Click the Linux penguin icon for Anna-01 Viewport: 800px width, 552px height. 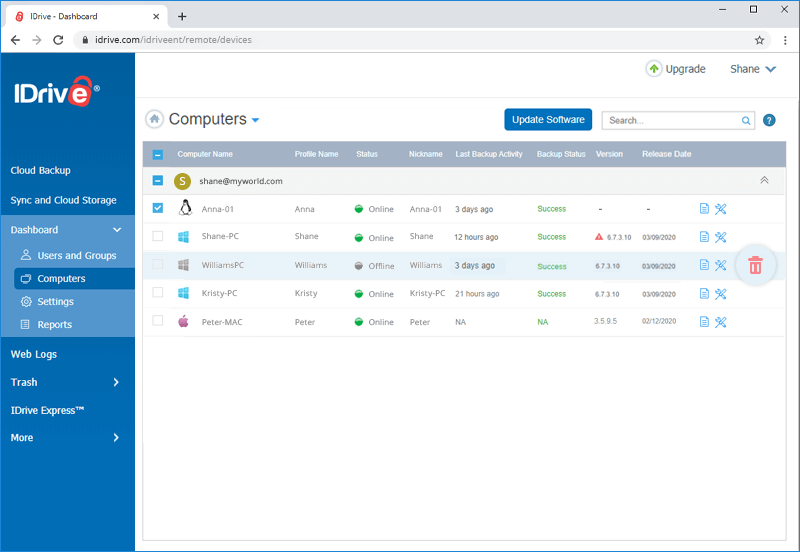pyautogui.click(x=185, y=207)
